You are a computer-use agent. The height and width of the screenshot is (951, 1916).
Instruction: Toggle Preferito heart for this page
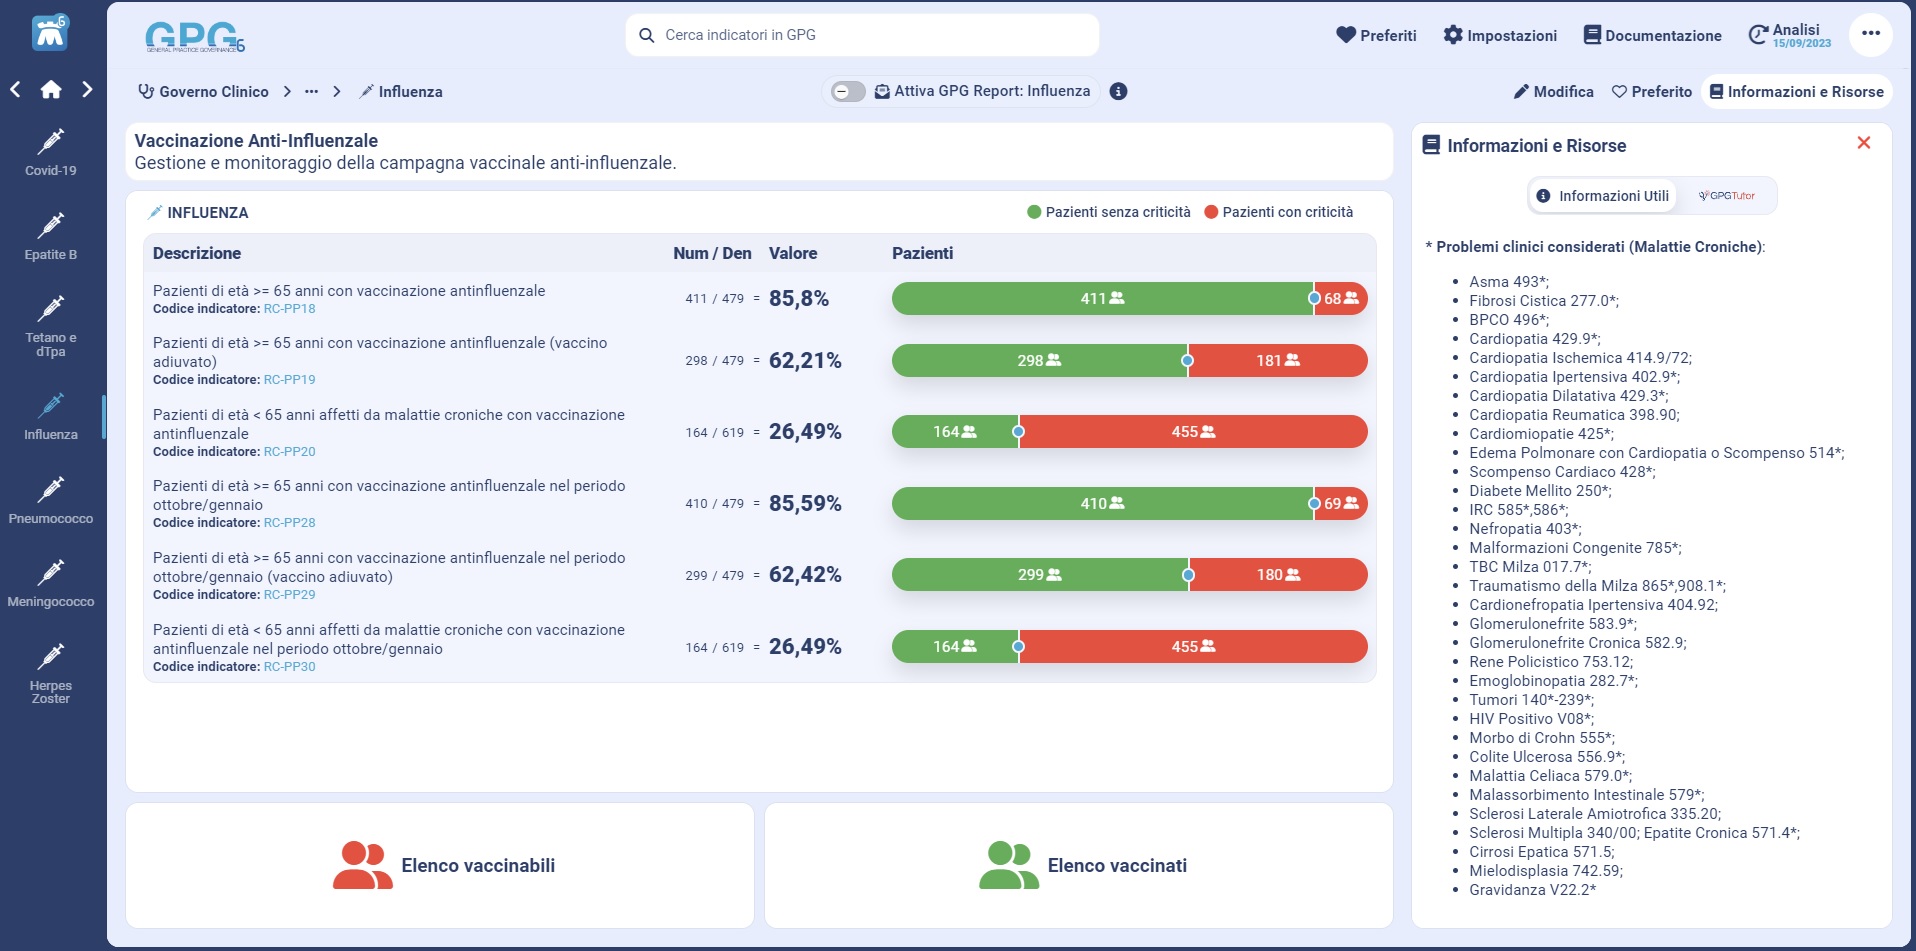(x=1652, y=92)
